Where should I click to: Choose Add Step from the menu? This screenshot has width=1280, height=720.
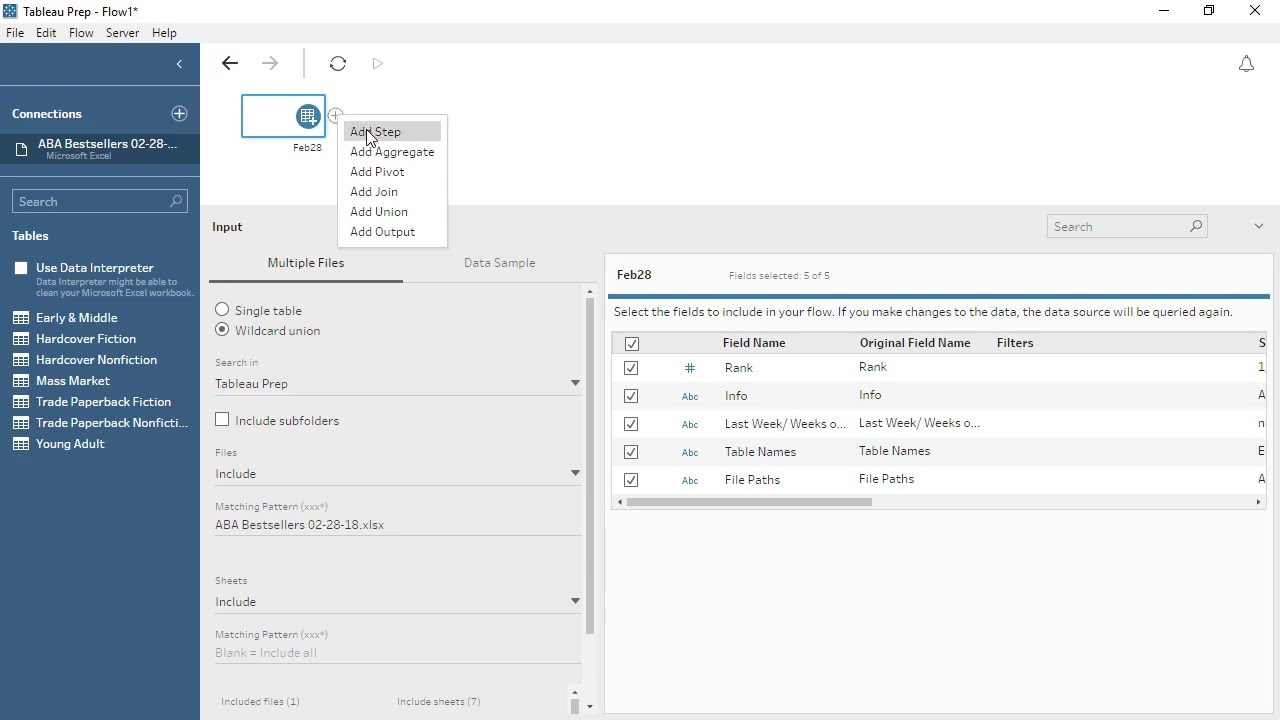(x=392, y=132)
